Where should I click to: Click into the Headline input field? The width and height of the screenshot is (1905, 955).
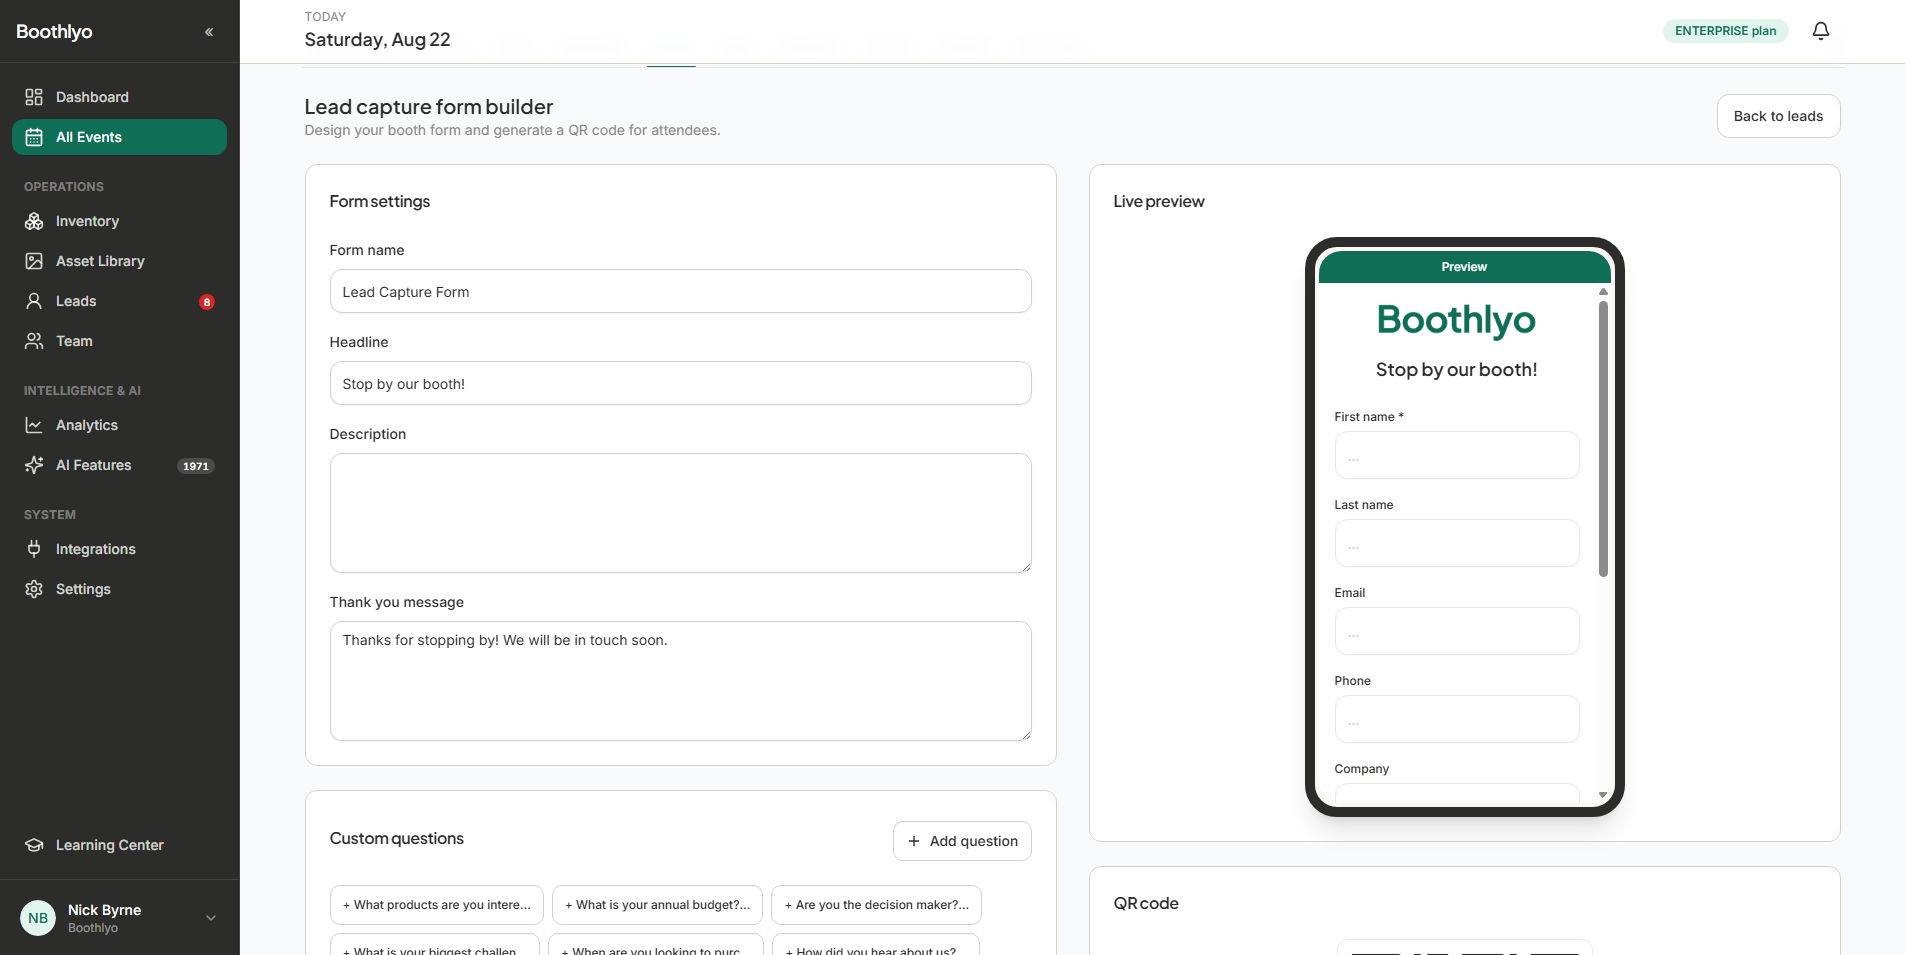tap(680, 383)
